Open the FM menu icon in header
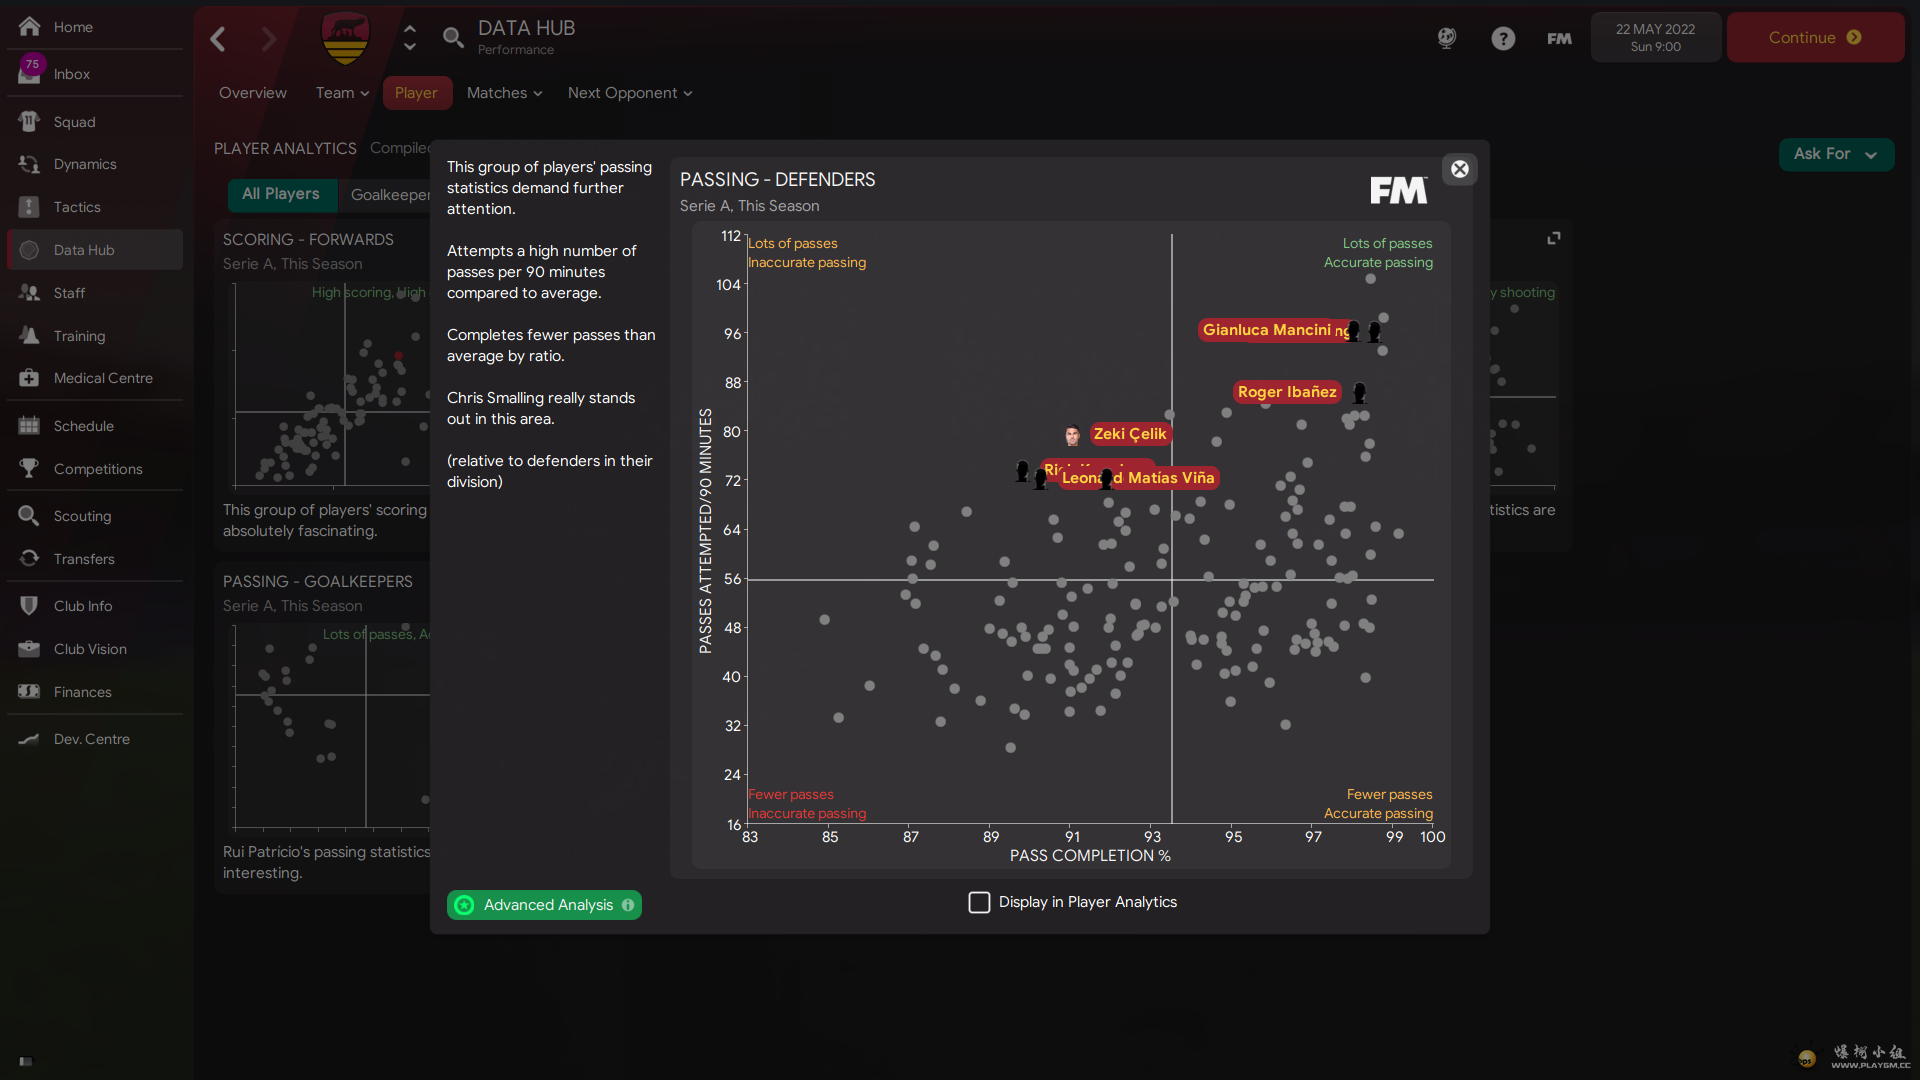1920x1080 pixels. coord(1559,38)
